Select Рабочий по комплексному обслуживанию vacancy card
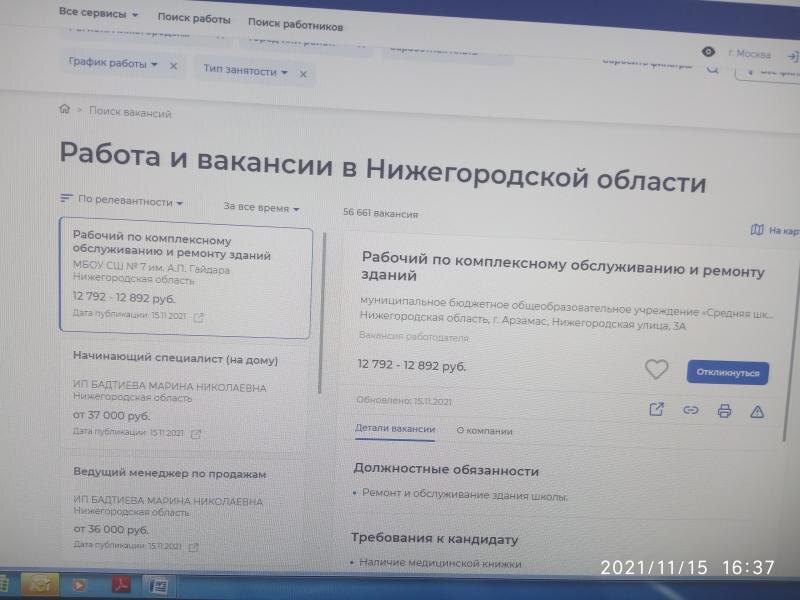Screen dimensions: 800x600 pyautogui.click(x=186, y=278)
